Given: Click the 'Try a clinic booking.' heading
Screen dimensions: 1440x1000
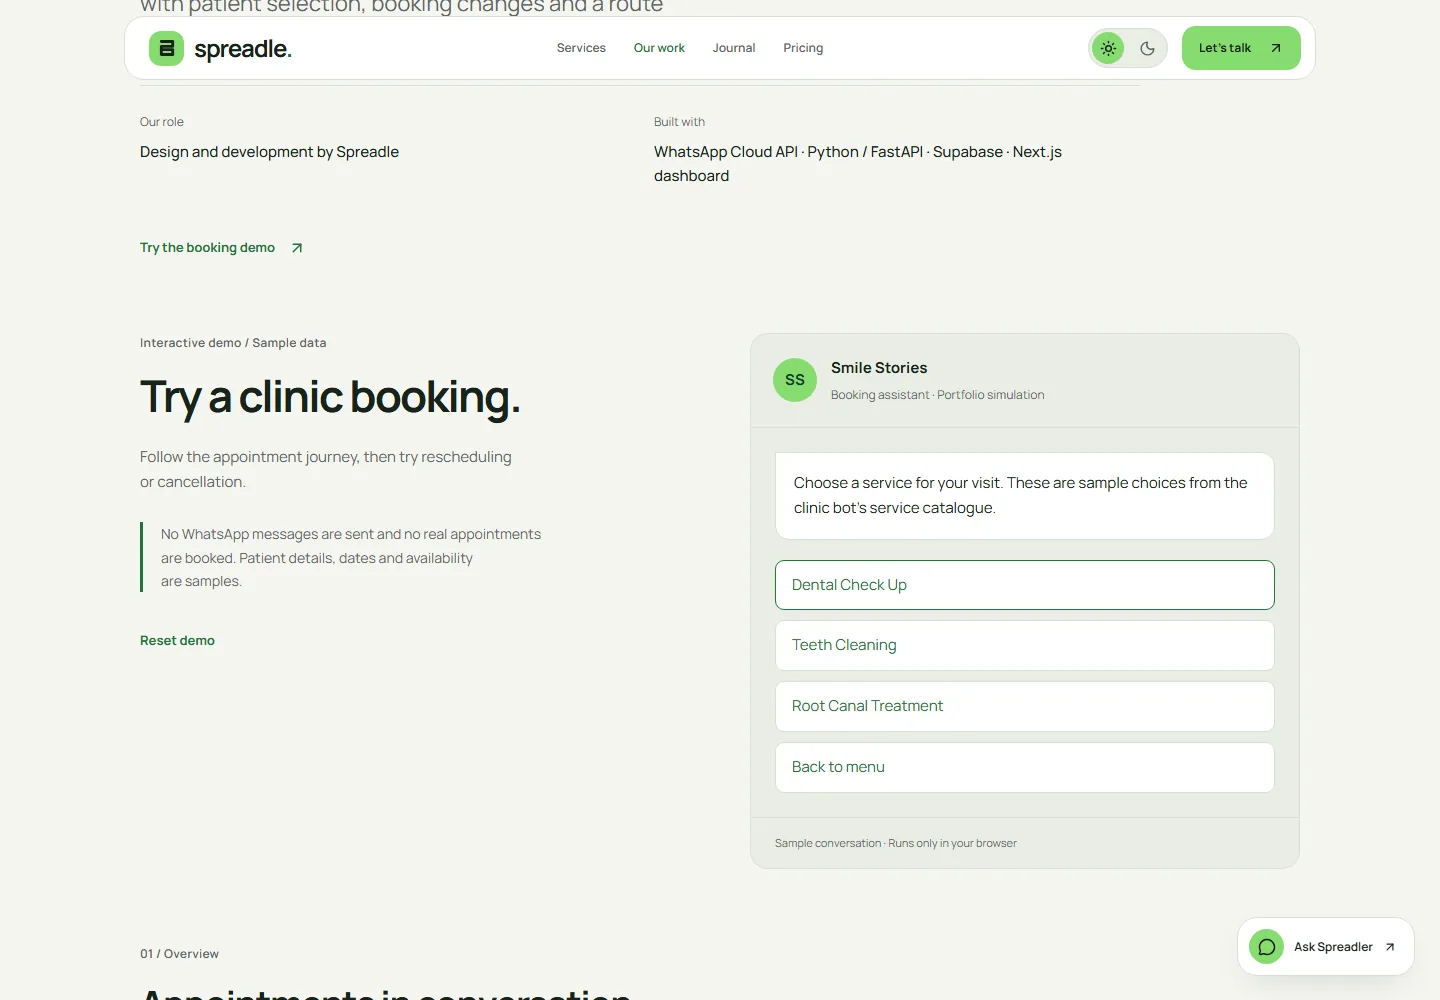Looking at the screenshot, I should [330, 398].
